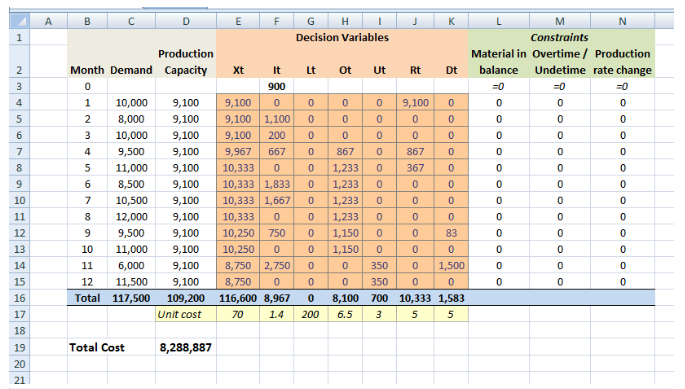Click the It column label
685x389 pixels.
[x=277, y=70]
